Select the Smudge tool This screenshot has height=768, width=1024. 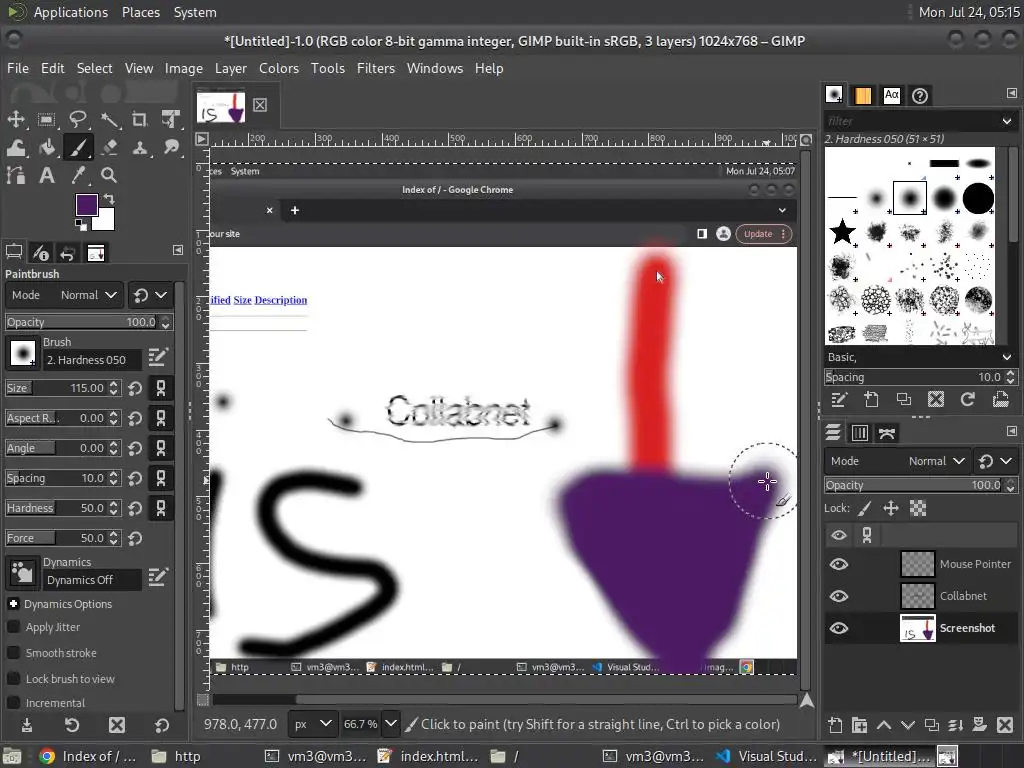coord(171,148)
